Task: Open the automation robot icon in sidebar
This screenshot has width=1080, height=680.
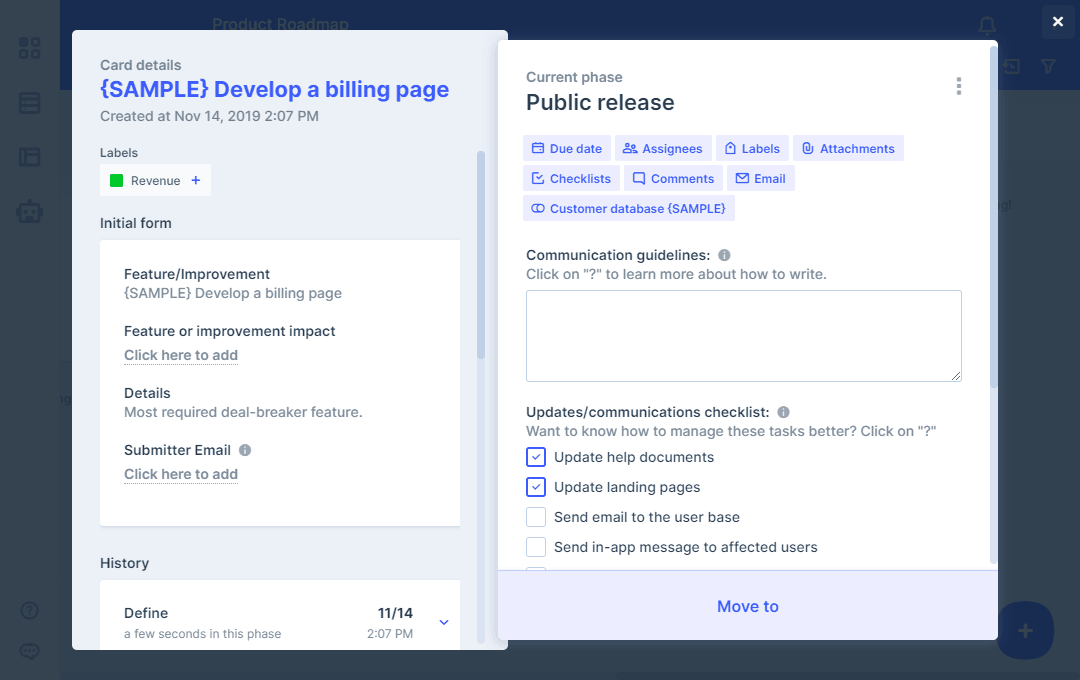Action: (x=30, y=211)
